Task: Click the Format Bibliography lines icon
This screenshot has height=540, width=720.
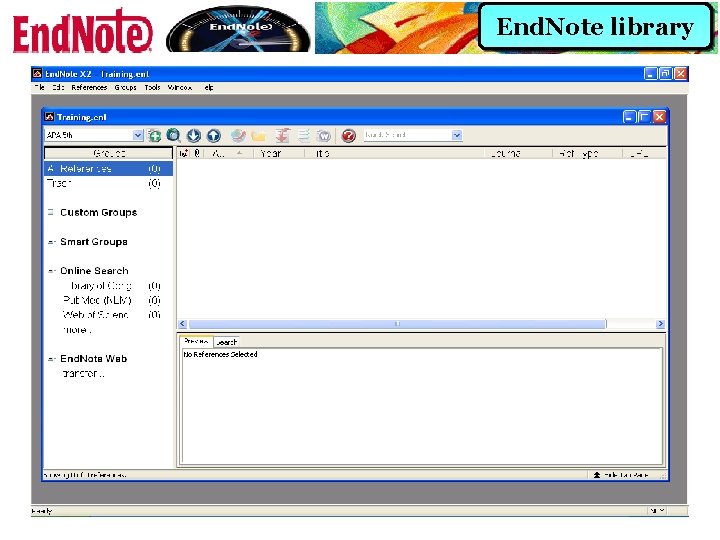Action: pyautogui.click(x=304, y=135)
